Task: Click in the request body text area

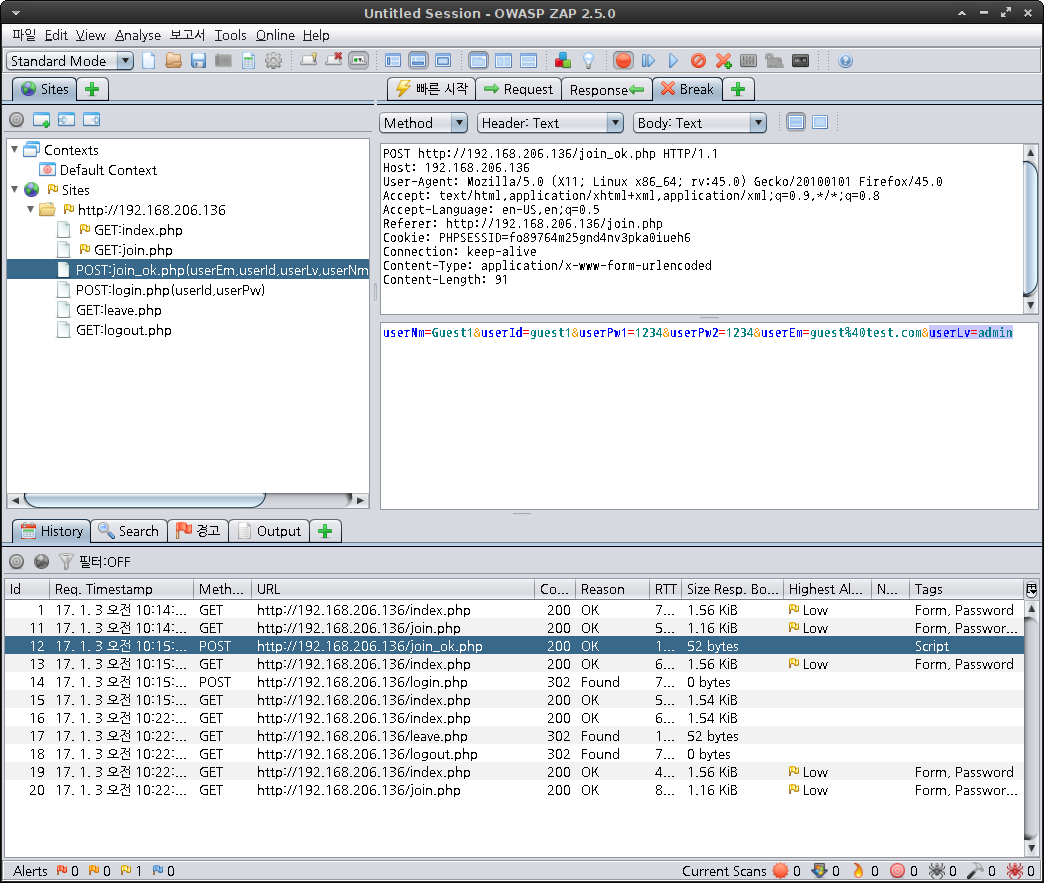Action: tap(709, 416)
